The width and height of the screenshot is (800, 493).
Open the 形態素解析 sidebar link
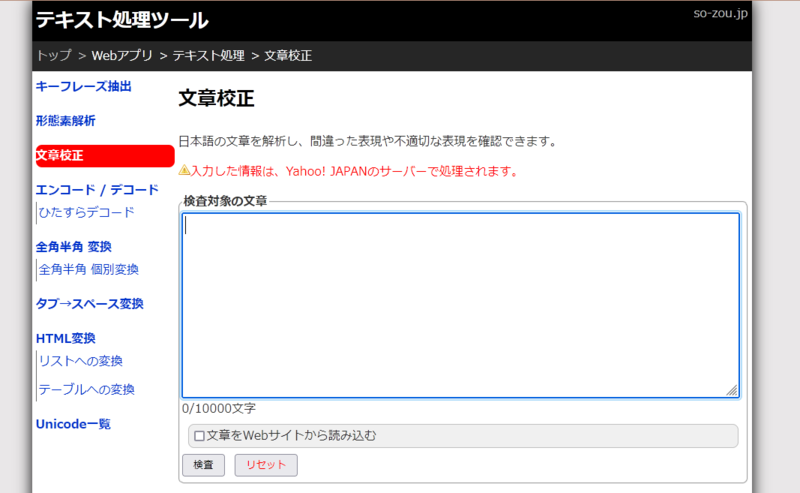point(65,121)
